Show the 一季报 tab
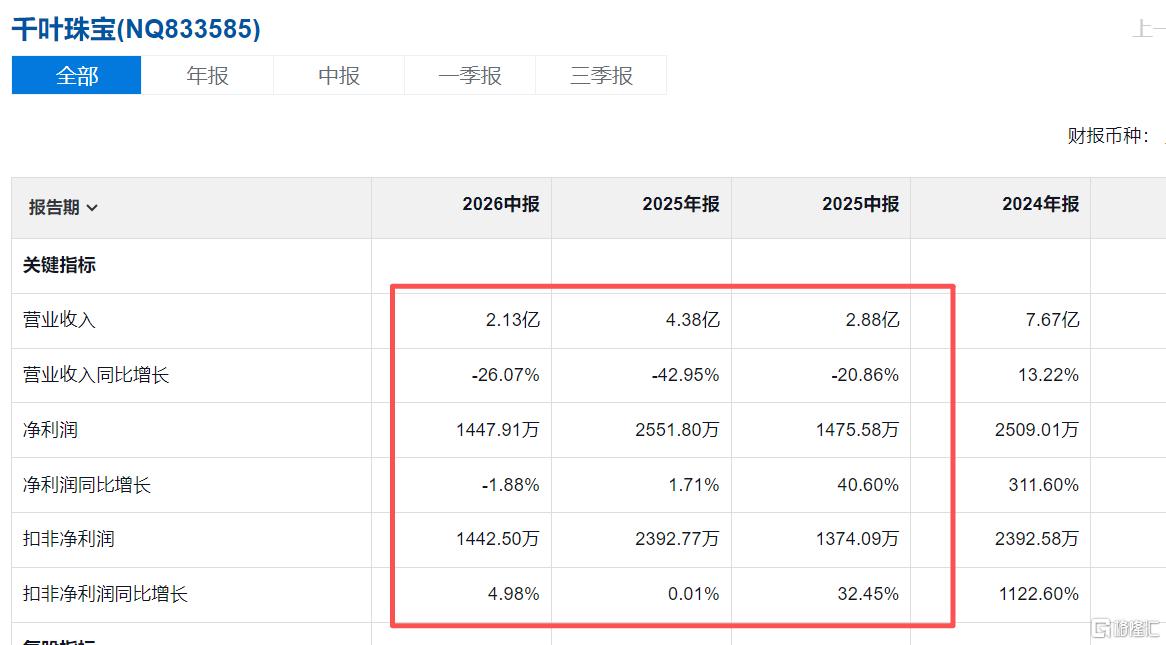The height and width of the screenshot is (645, 1166). pos(470,75)
